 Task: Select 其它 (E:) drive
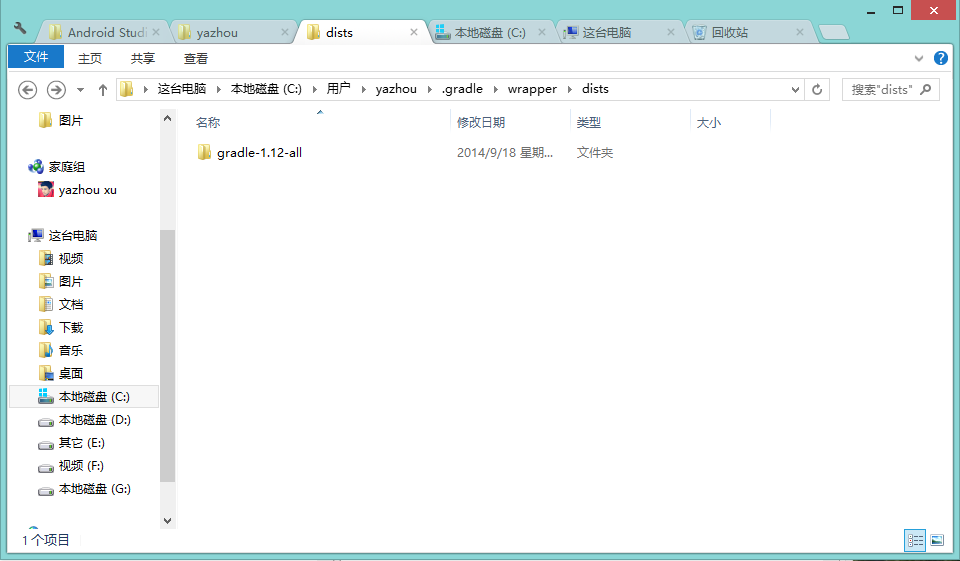tap(72, 443)
